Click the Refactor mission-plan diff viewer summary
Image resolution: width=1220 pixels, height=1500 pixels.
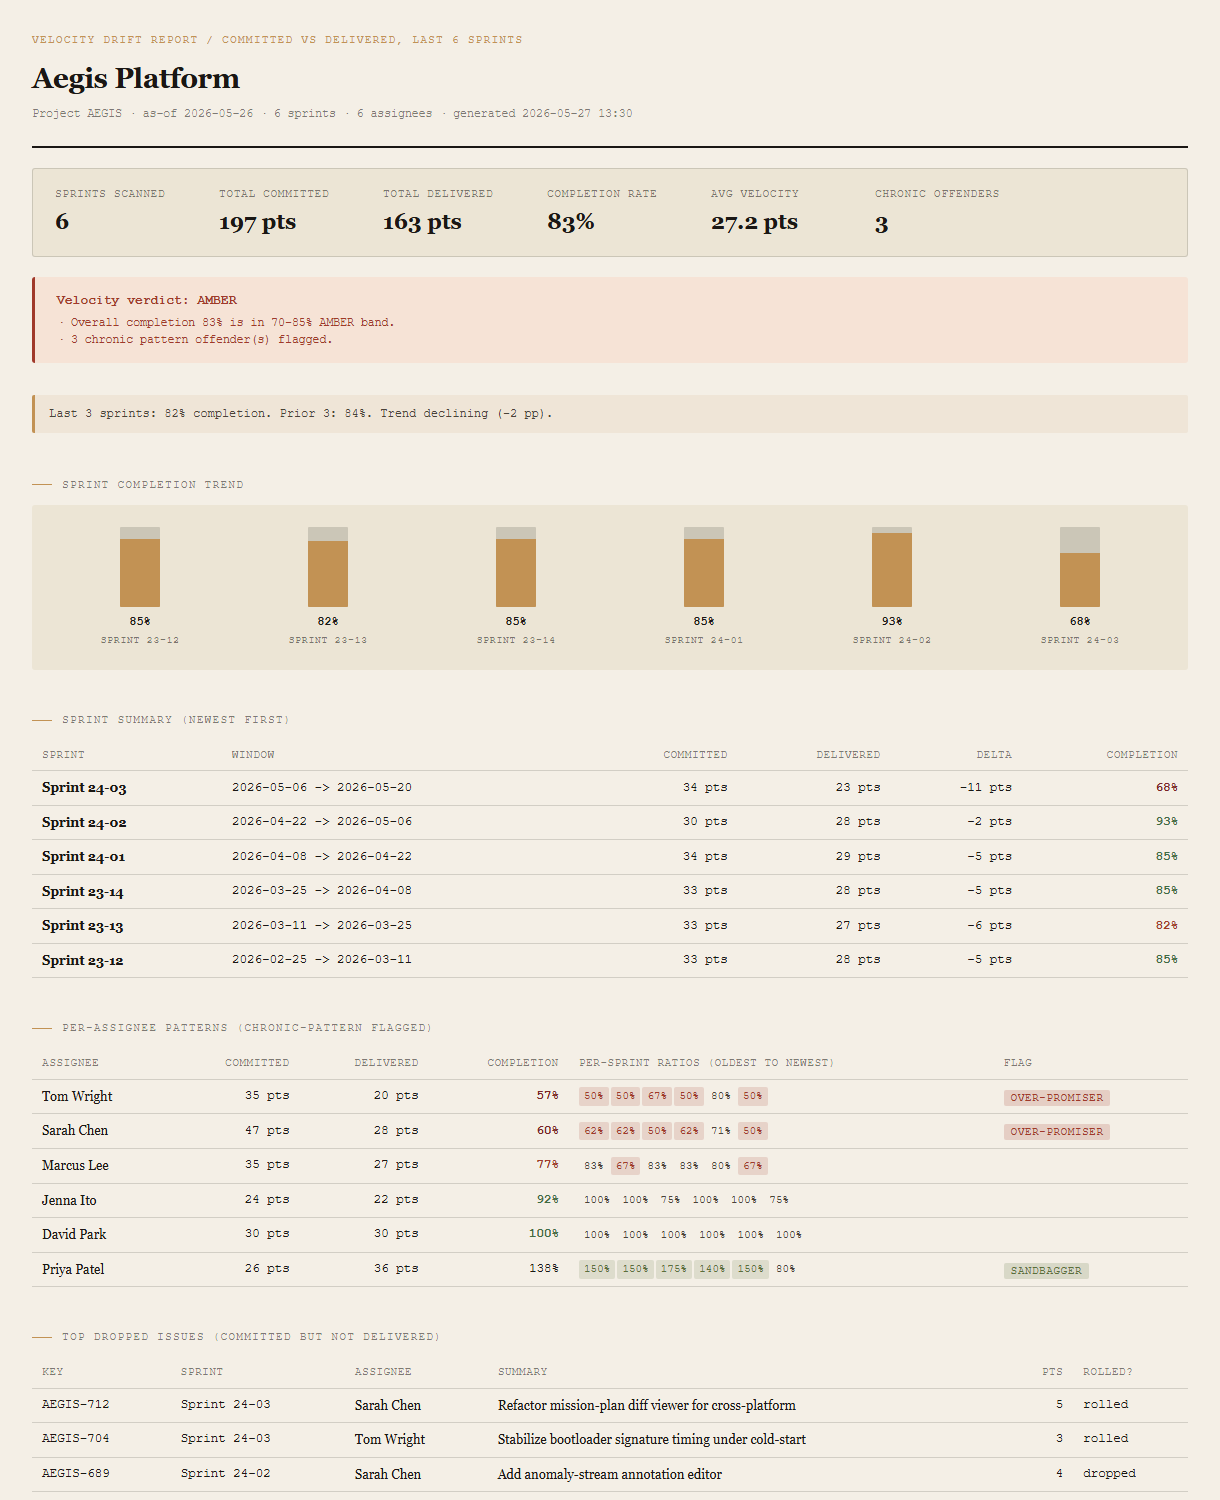coord(647,1406)
